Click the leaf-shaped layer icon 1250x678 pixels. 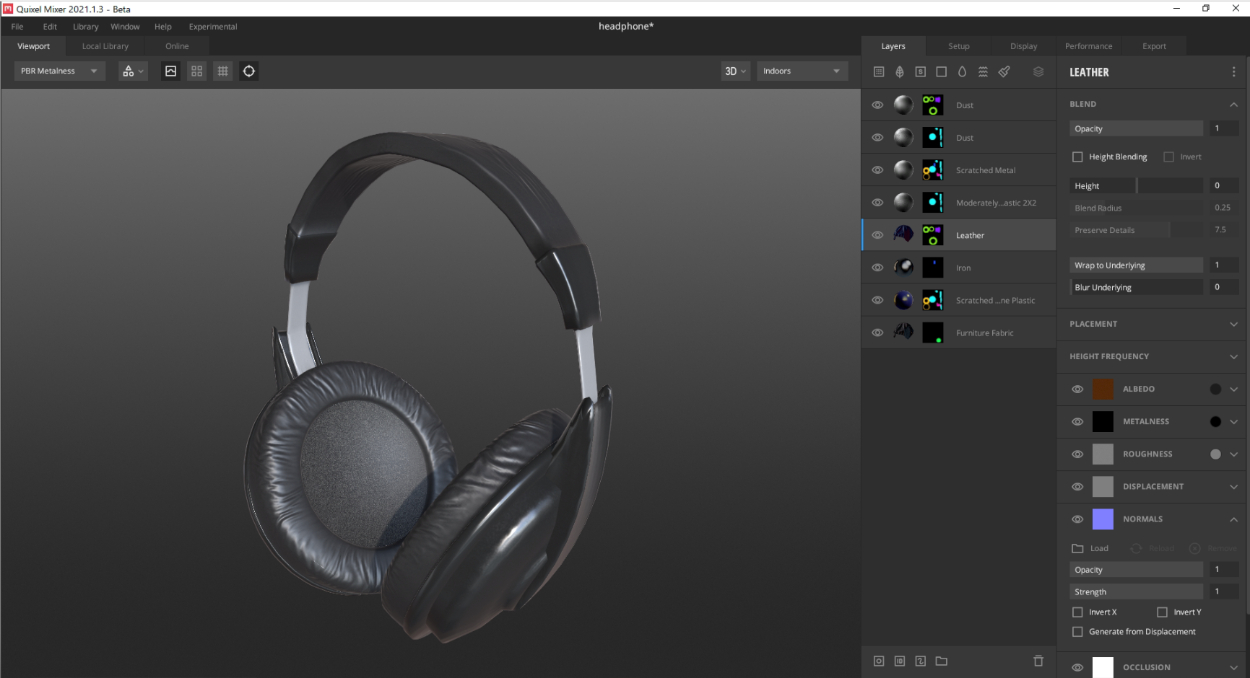click(x=899, y=72)
